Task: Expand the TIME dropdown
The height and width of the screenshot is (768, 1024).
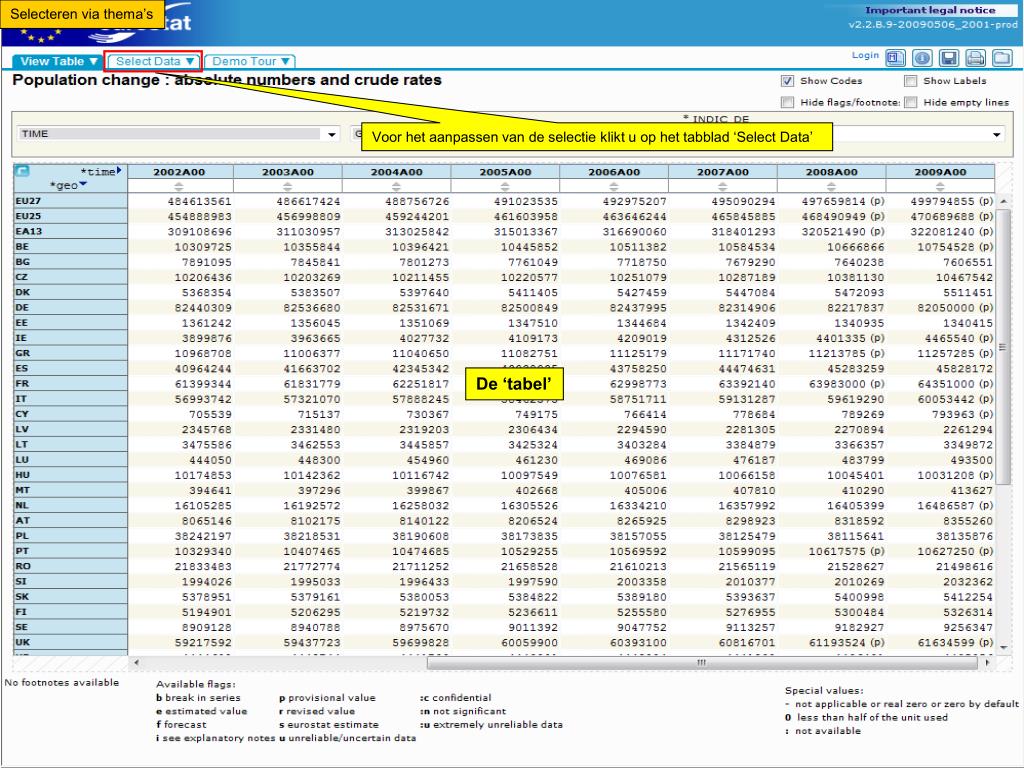Action: (x=332, y=134)
